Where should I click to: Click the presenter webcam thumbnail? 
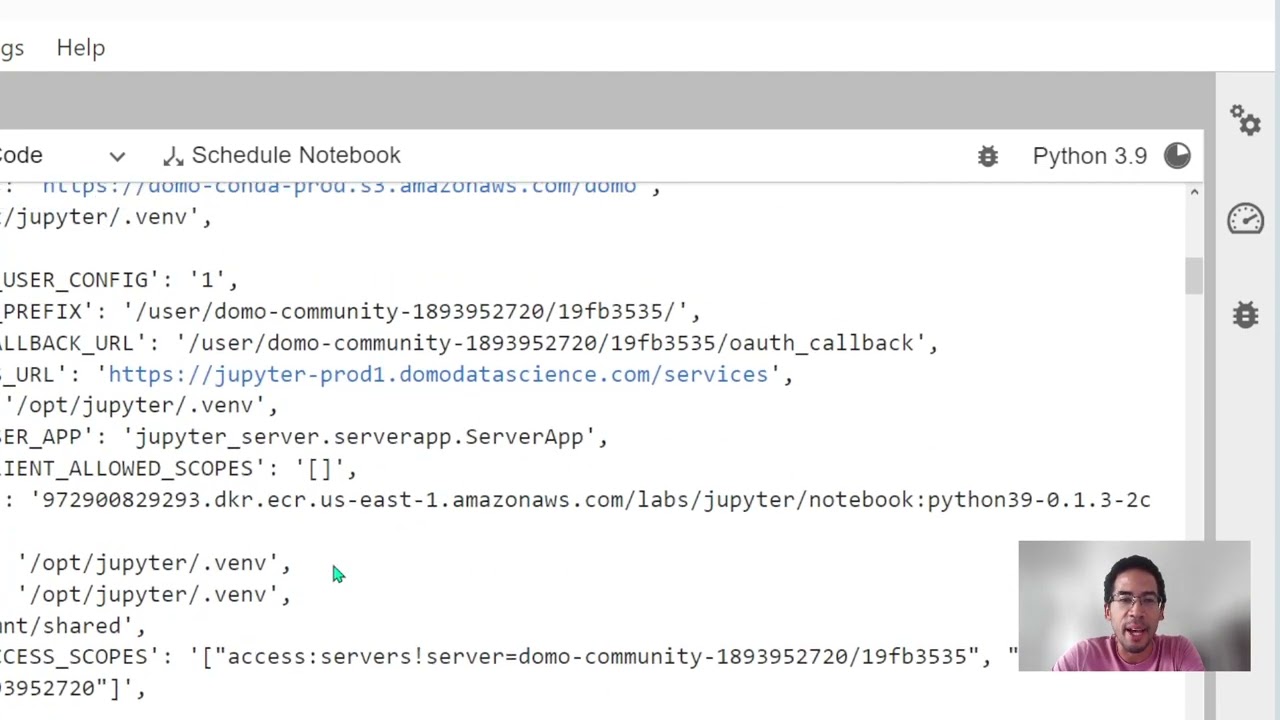tap(1134, 606)
